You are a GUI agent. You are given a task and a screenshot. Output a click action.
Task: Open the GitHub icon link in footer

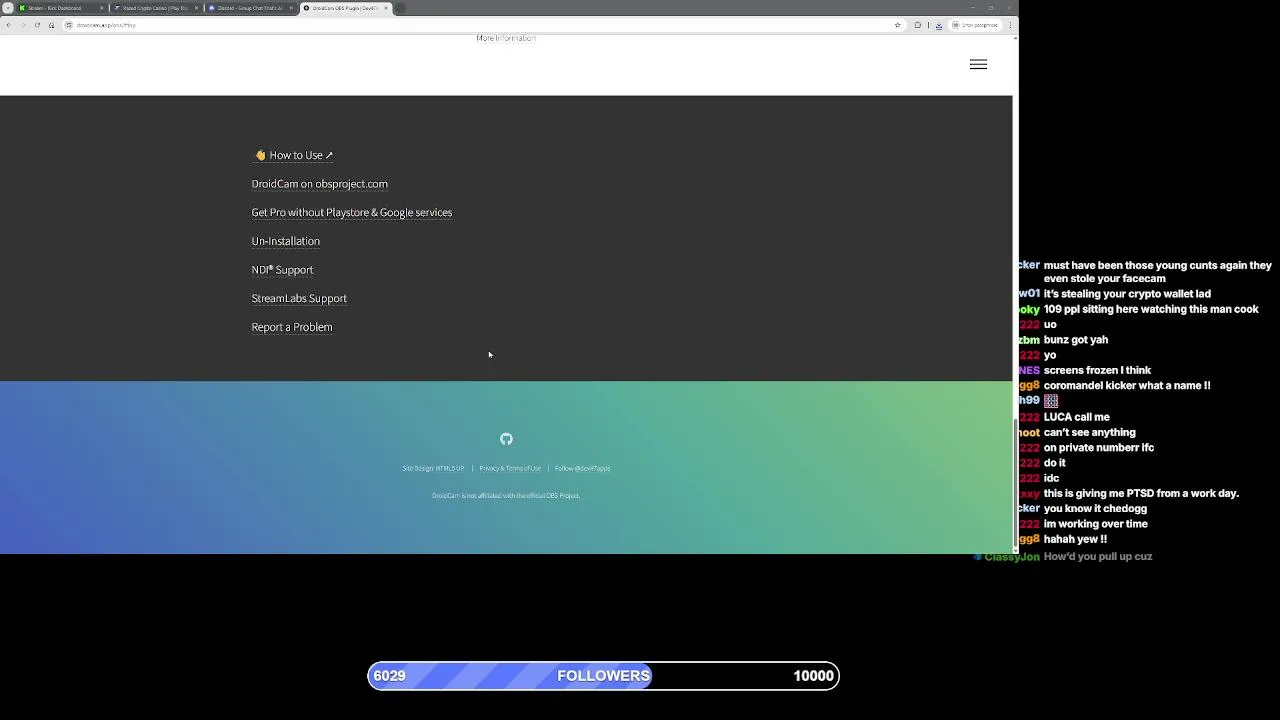pyautogui.click(x=506, y=439)
